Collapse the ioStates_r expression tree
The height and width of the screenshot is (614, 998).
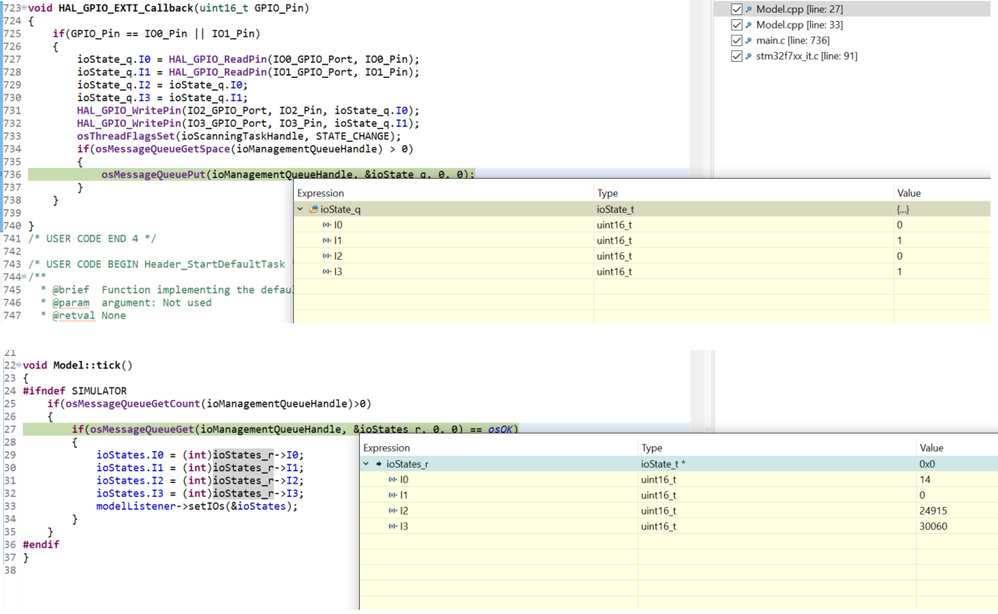coord(366,464)
